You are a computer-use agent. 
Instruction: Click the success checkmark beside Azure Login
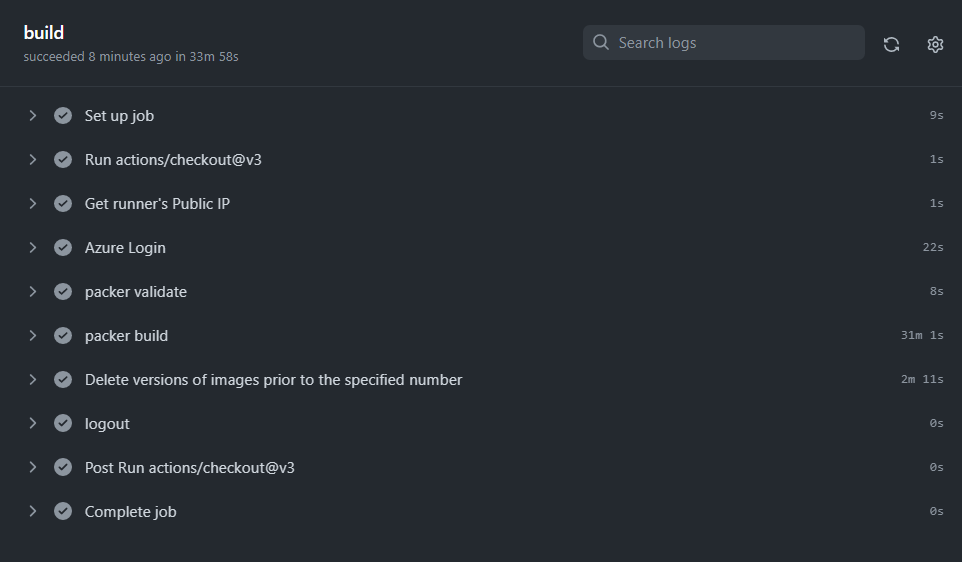[63, 248]
